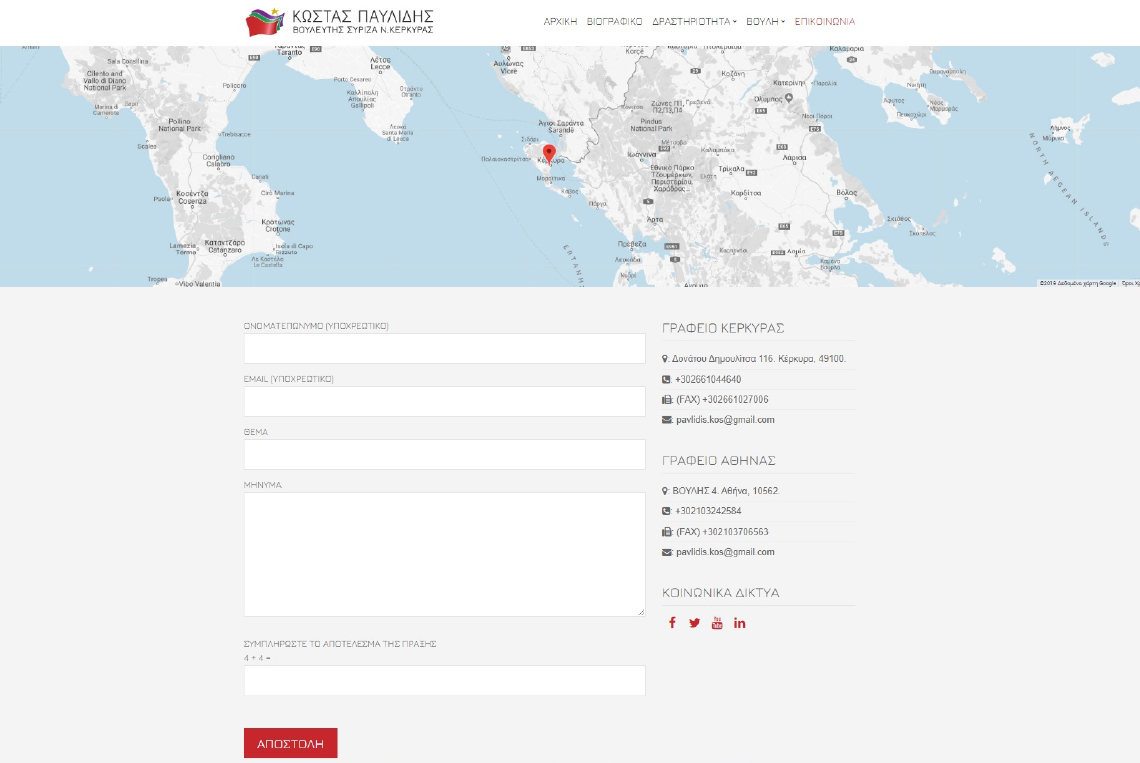
Task: Click the location icon beside ΒΟΥΛΗΣ 4 address
Action: [x=665, y=491]
